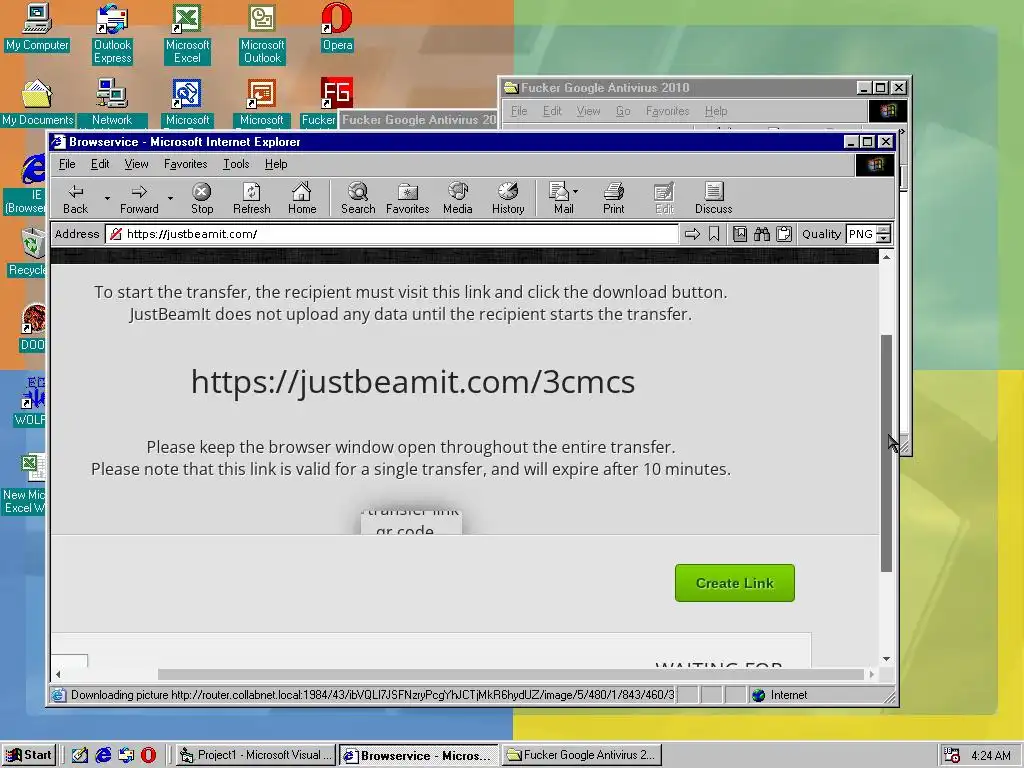Open the Search pane

click(358, 199)
